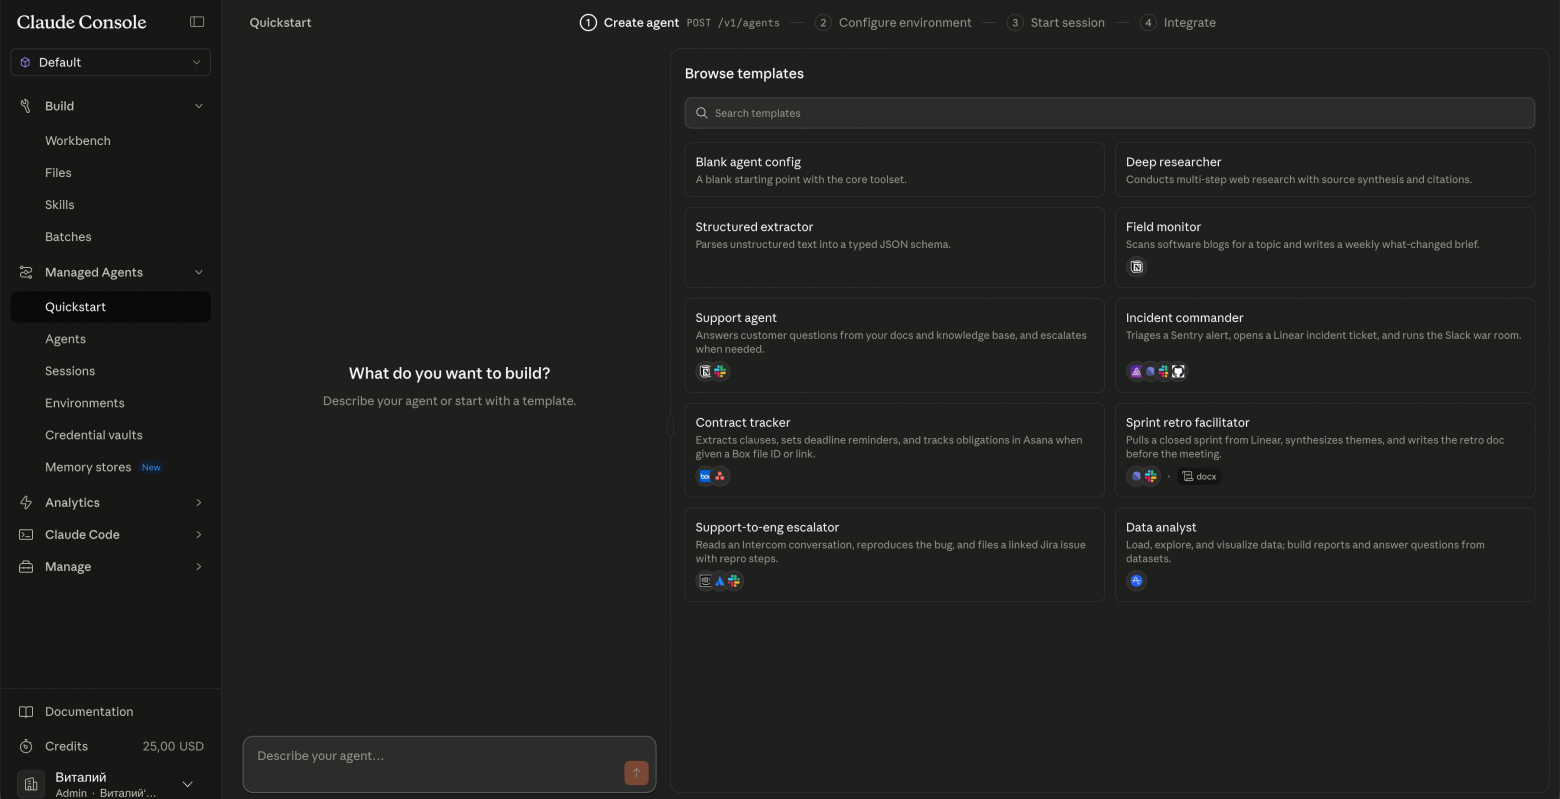Send the agent description with arrow button
This screenshot has width=1560, height=799.
tap(636, 772)
